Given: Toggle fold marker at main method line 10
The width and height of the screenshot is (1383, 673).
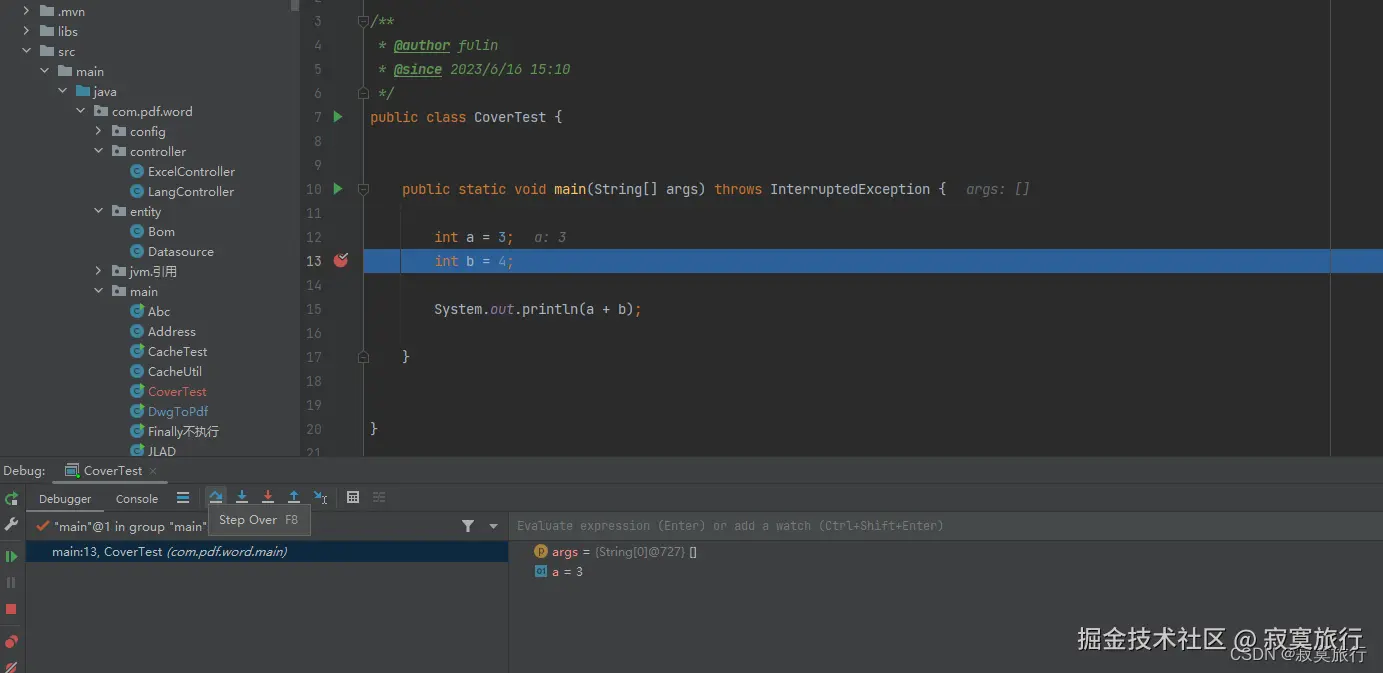Looking at the screenshot, I should 363,189.
